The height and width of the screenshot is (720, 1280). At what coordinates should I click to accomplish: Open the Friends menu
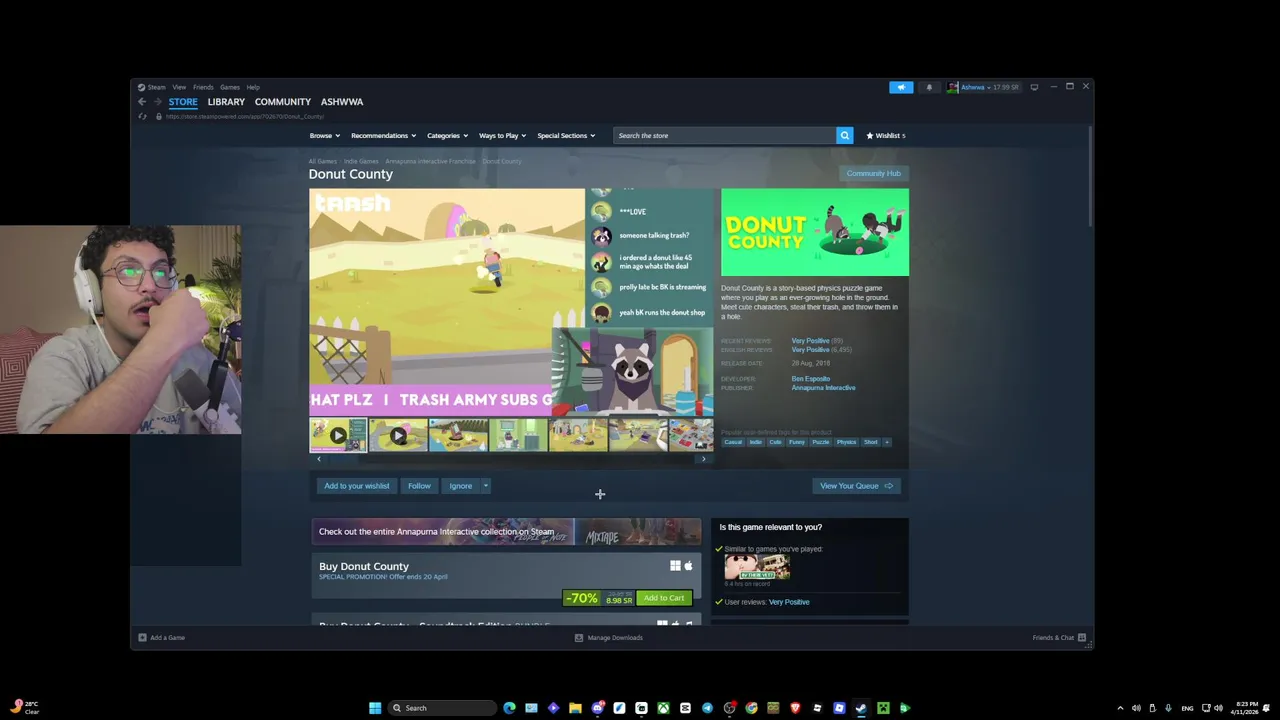click(x=203, y=87)
